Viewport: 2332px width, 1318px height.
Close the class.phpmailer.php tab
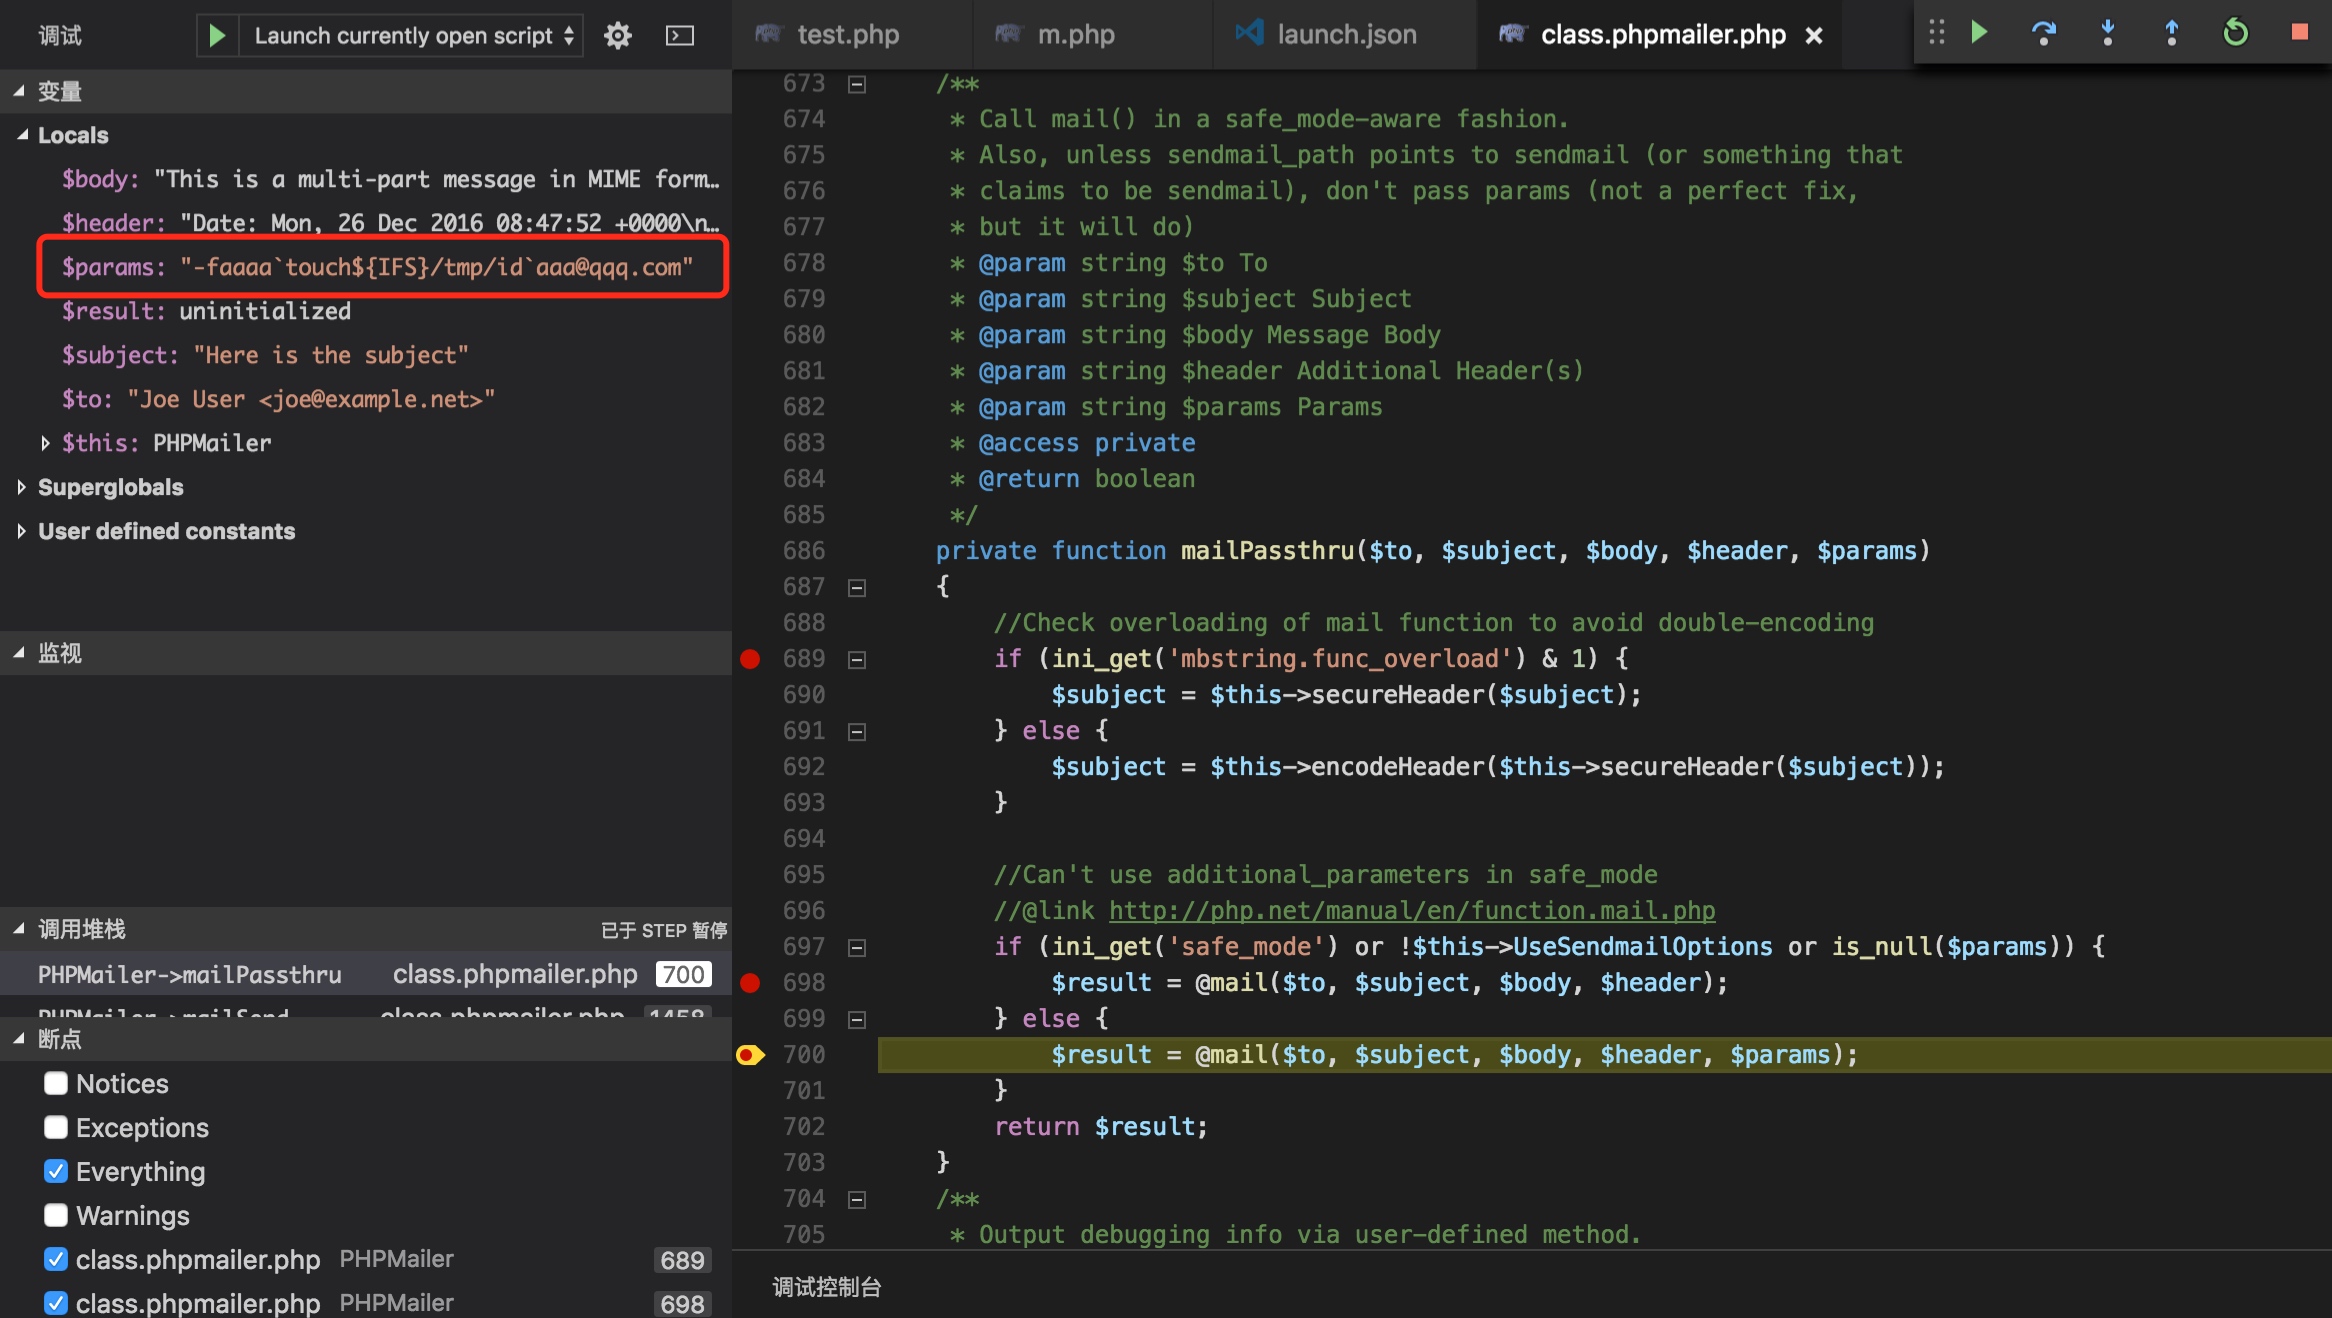1814,36
